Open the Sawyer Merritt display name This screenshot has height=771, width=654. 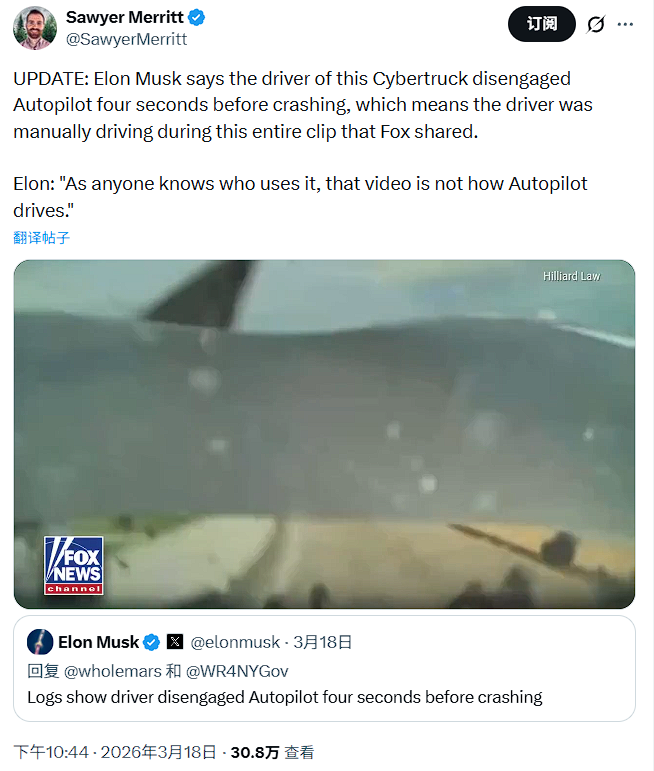[x=125, y=18]
